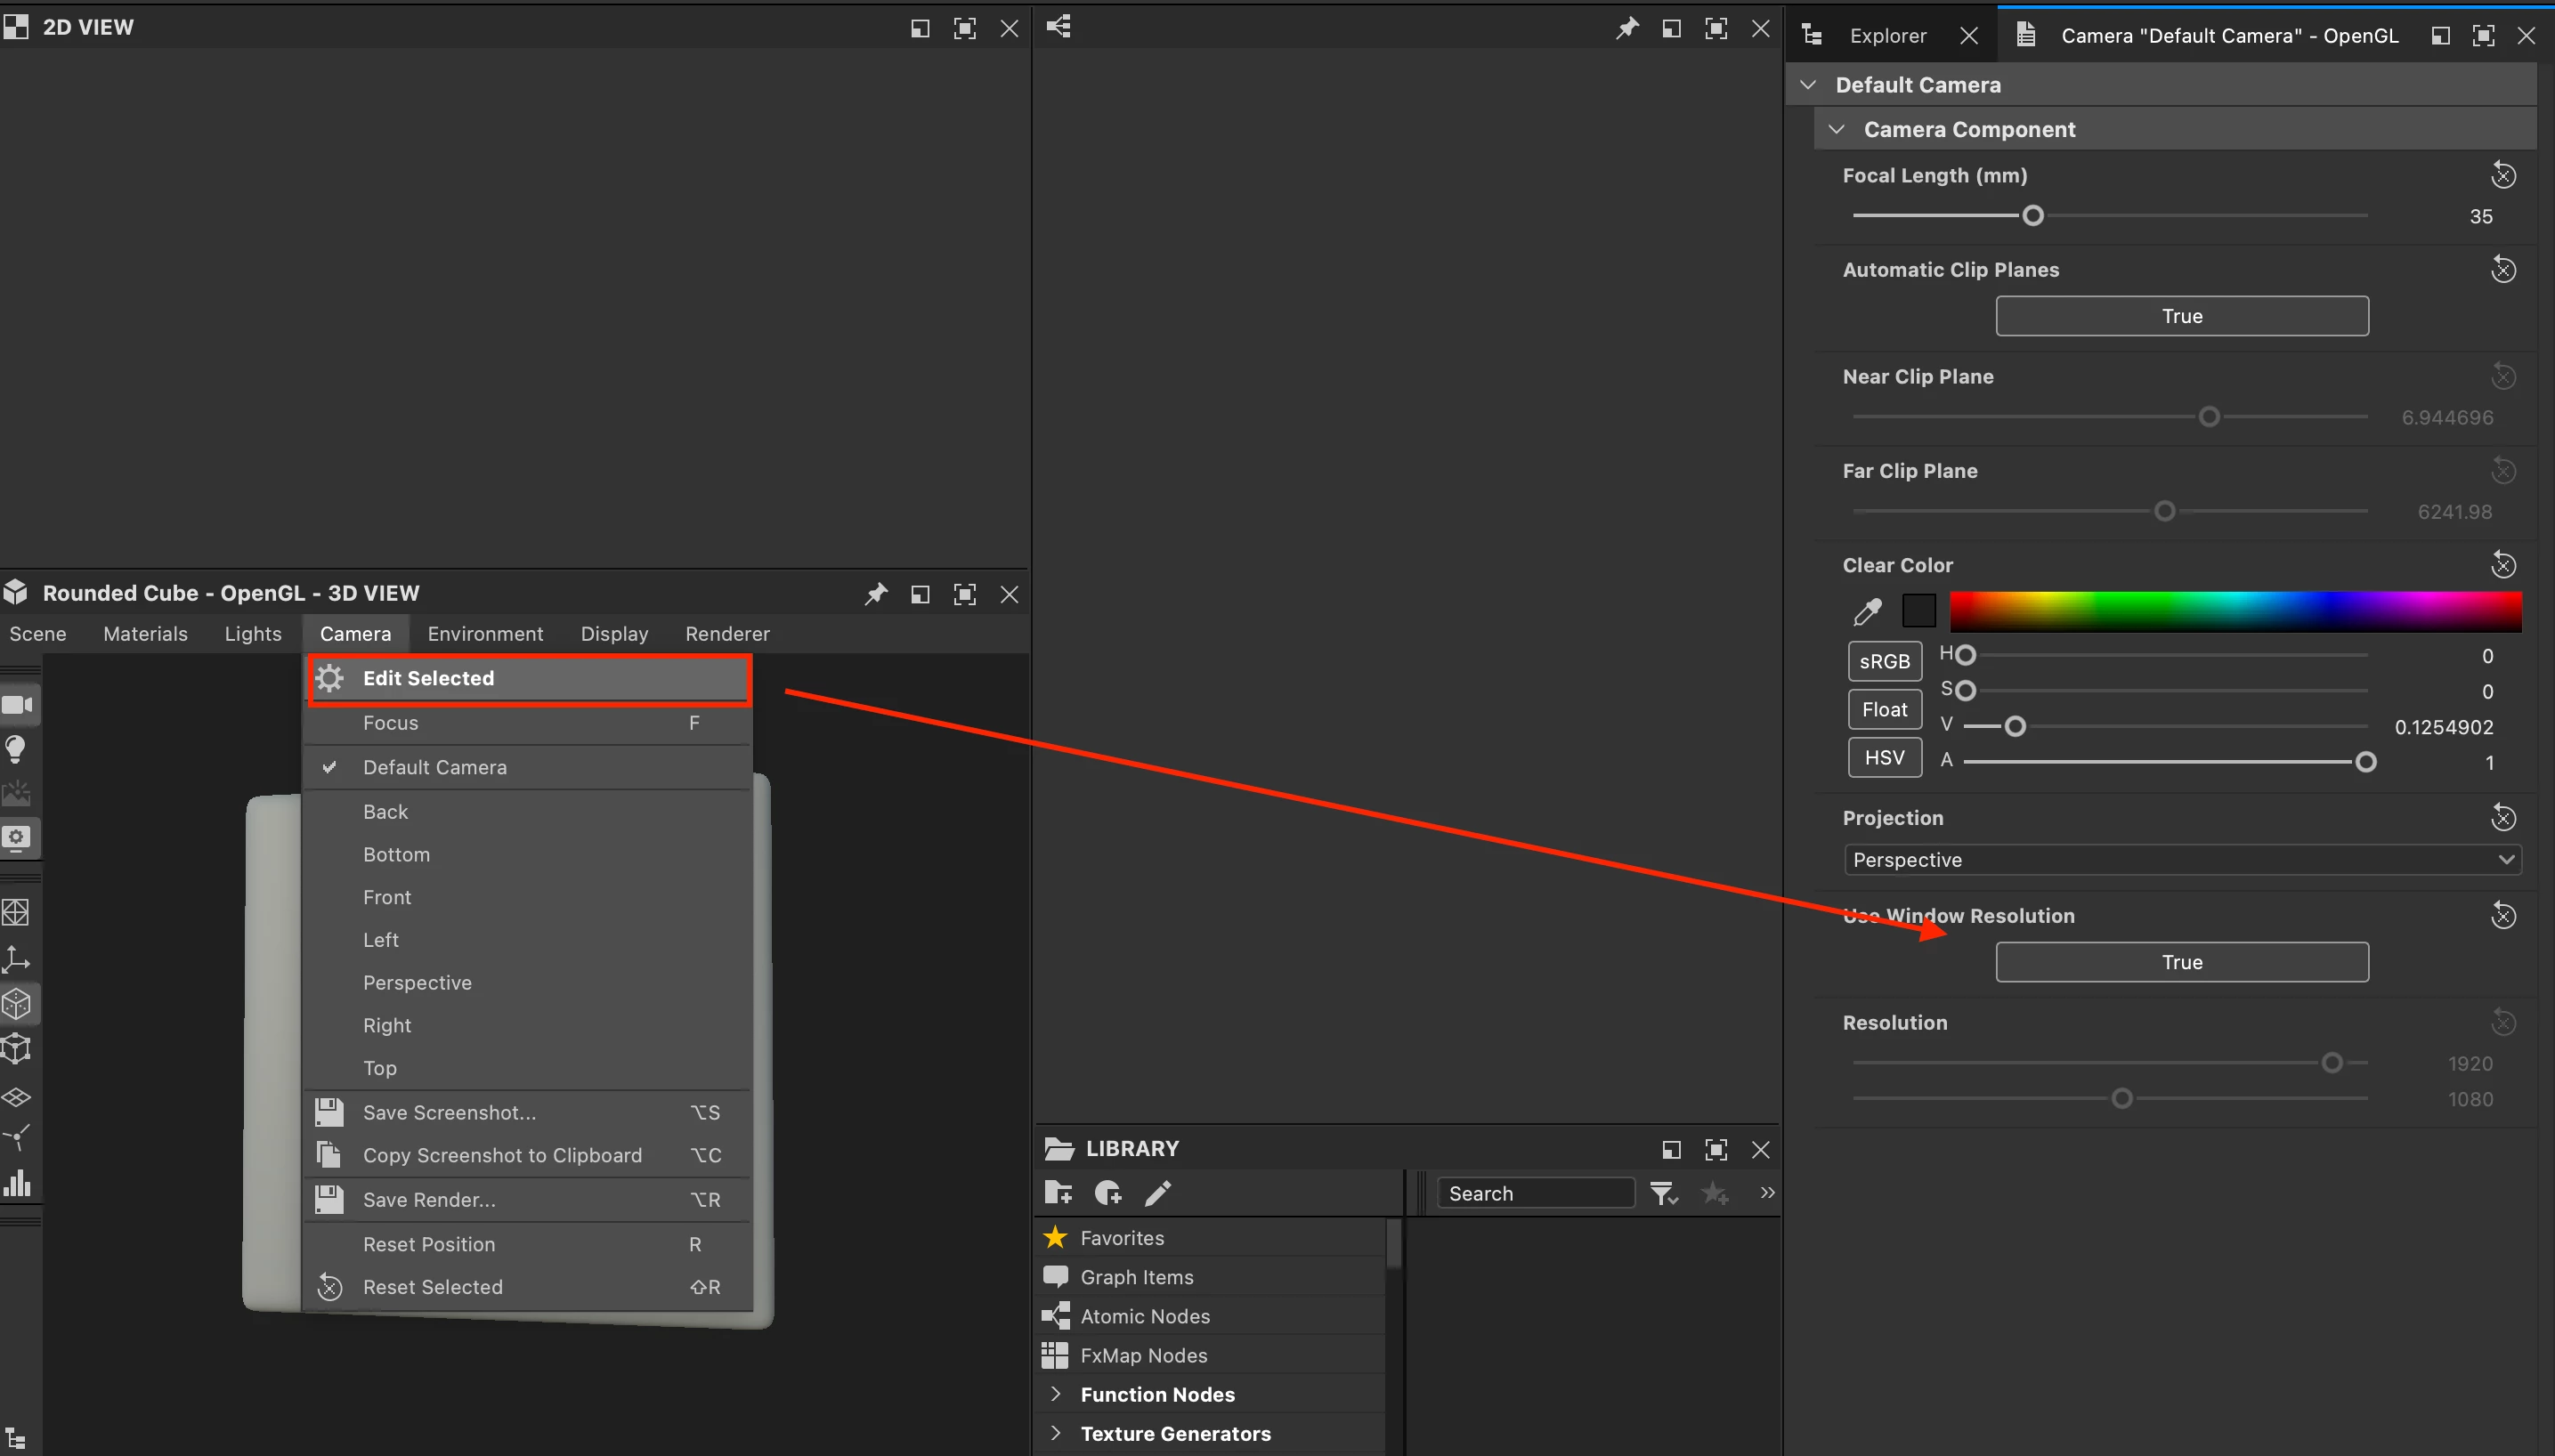
Task: Toggle Use Window Resolution True button
Action: pyautogui.click(x=2181, y=962)
